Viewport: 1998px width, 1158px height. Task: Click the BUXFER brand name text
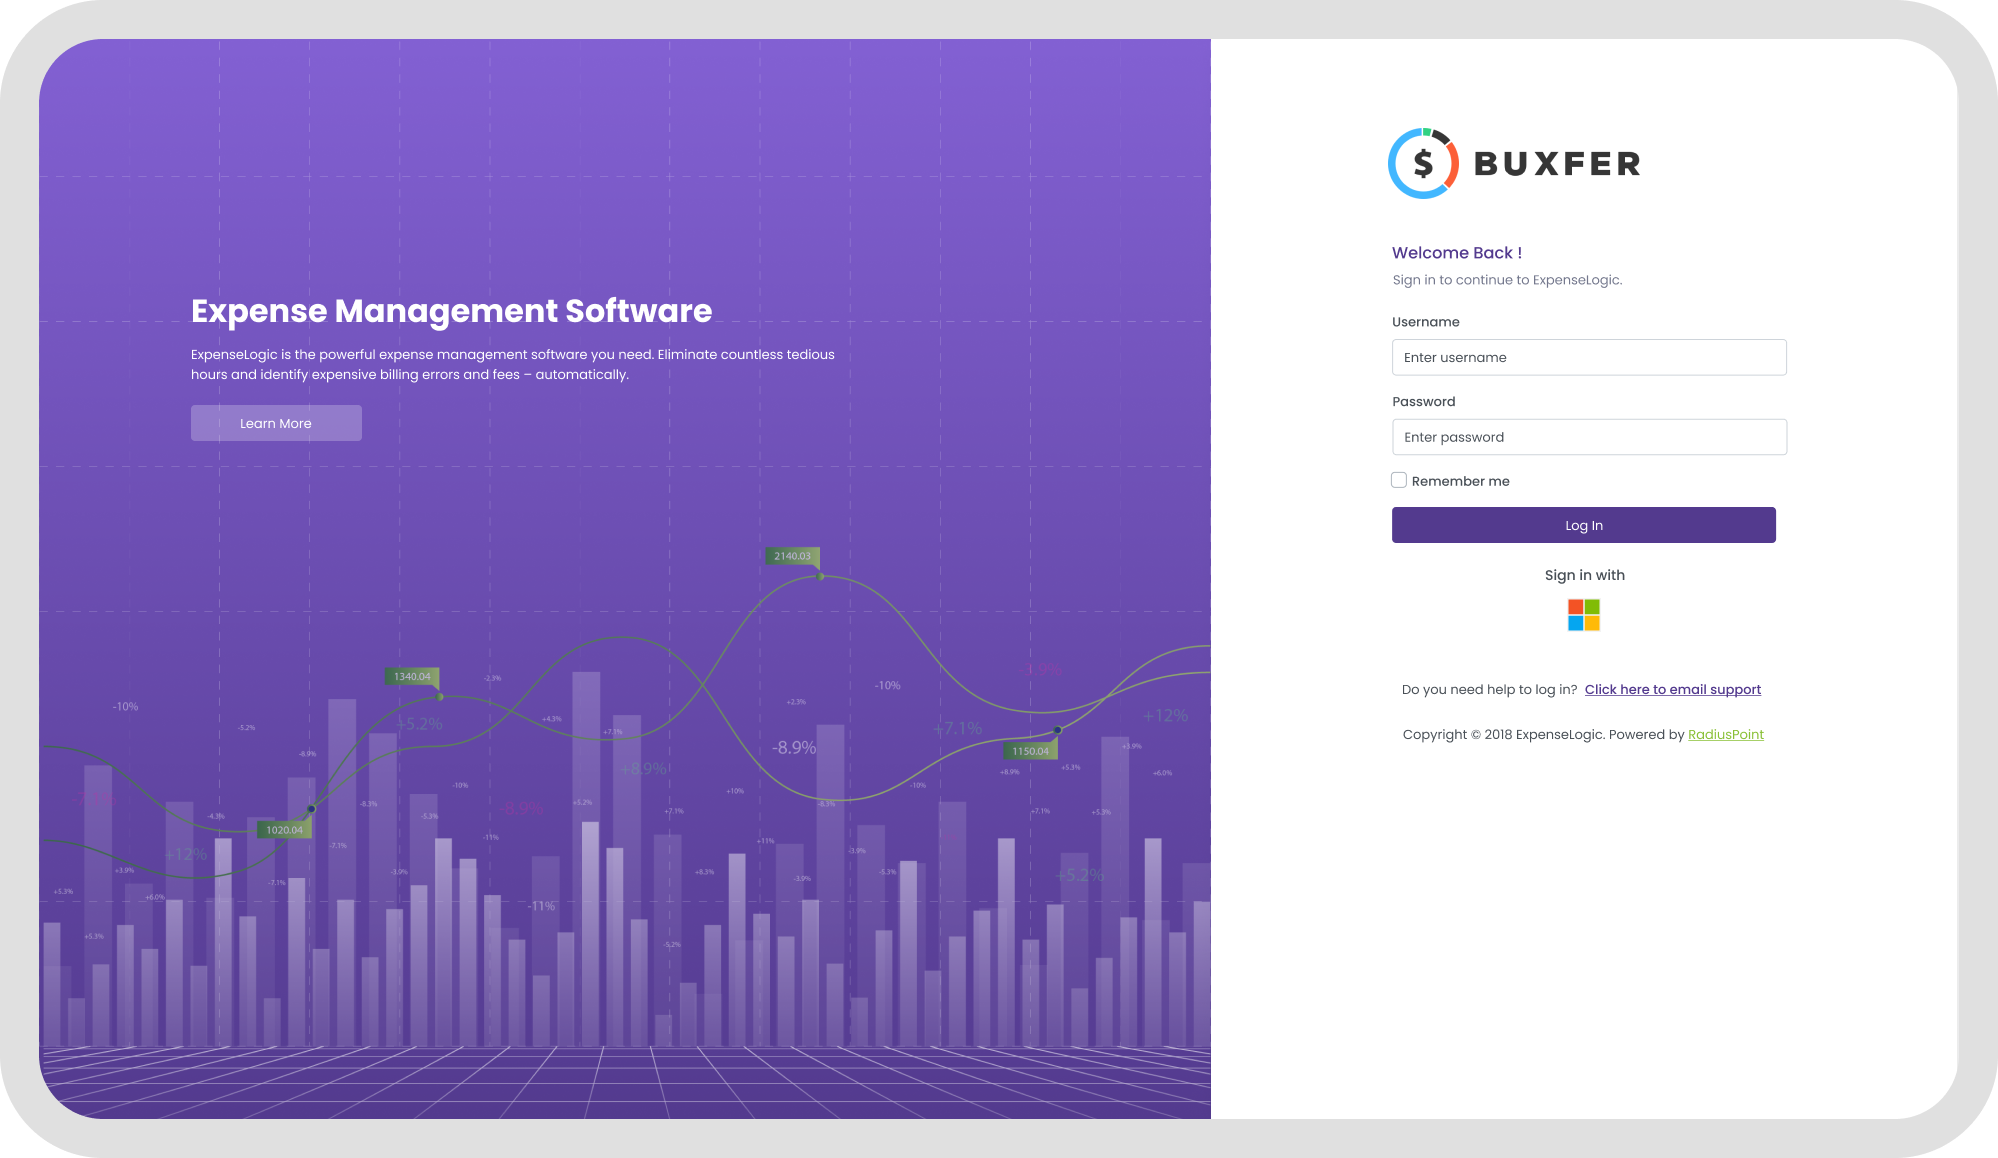(1557, 164)
